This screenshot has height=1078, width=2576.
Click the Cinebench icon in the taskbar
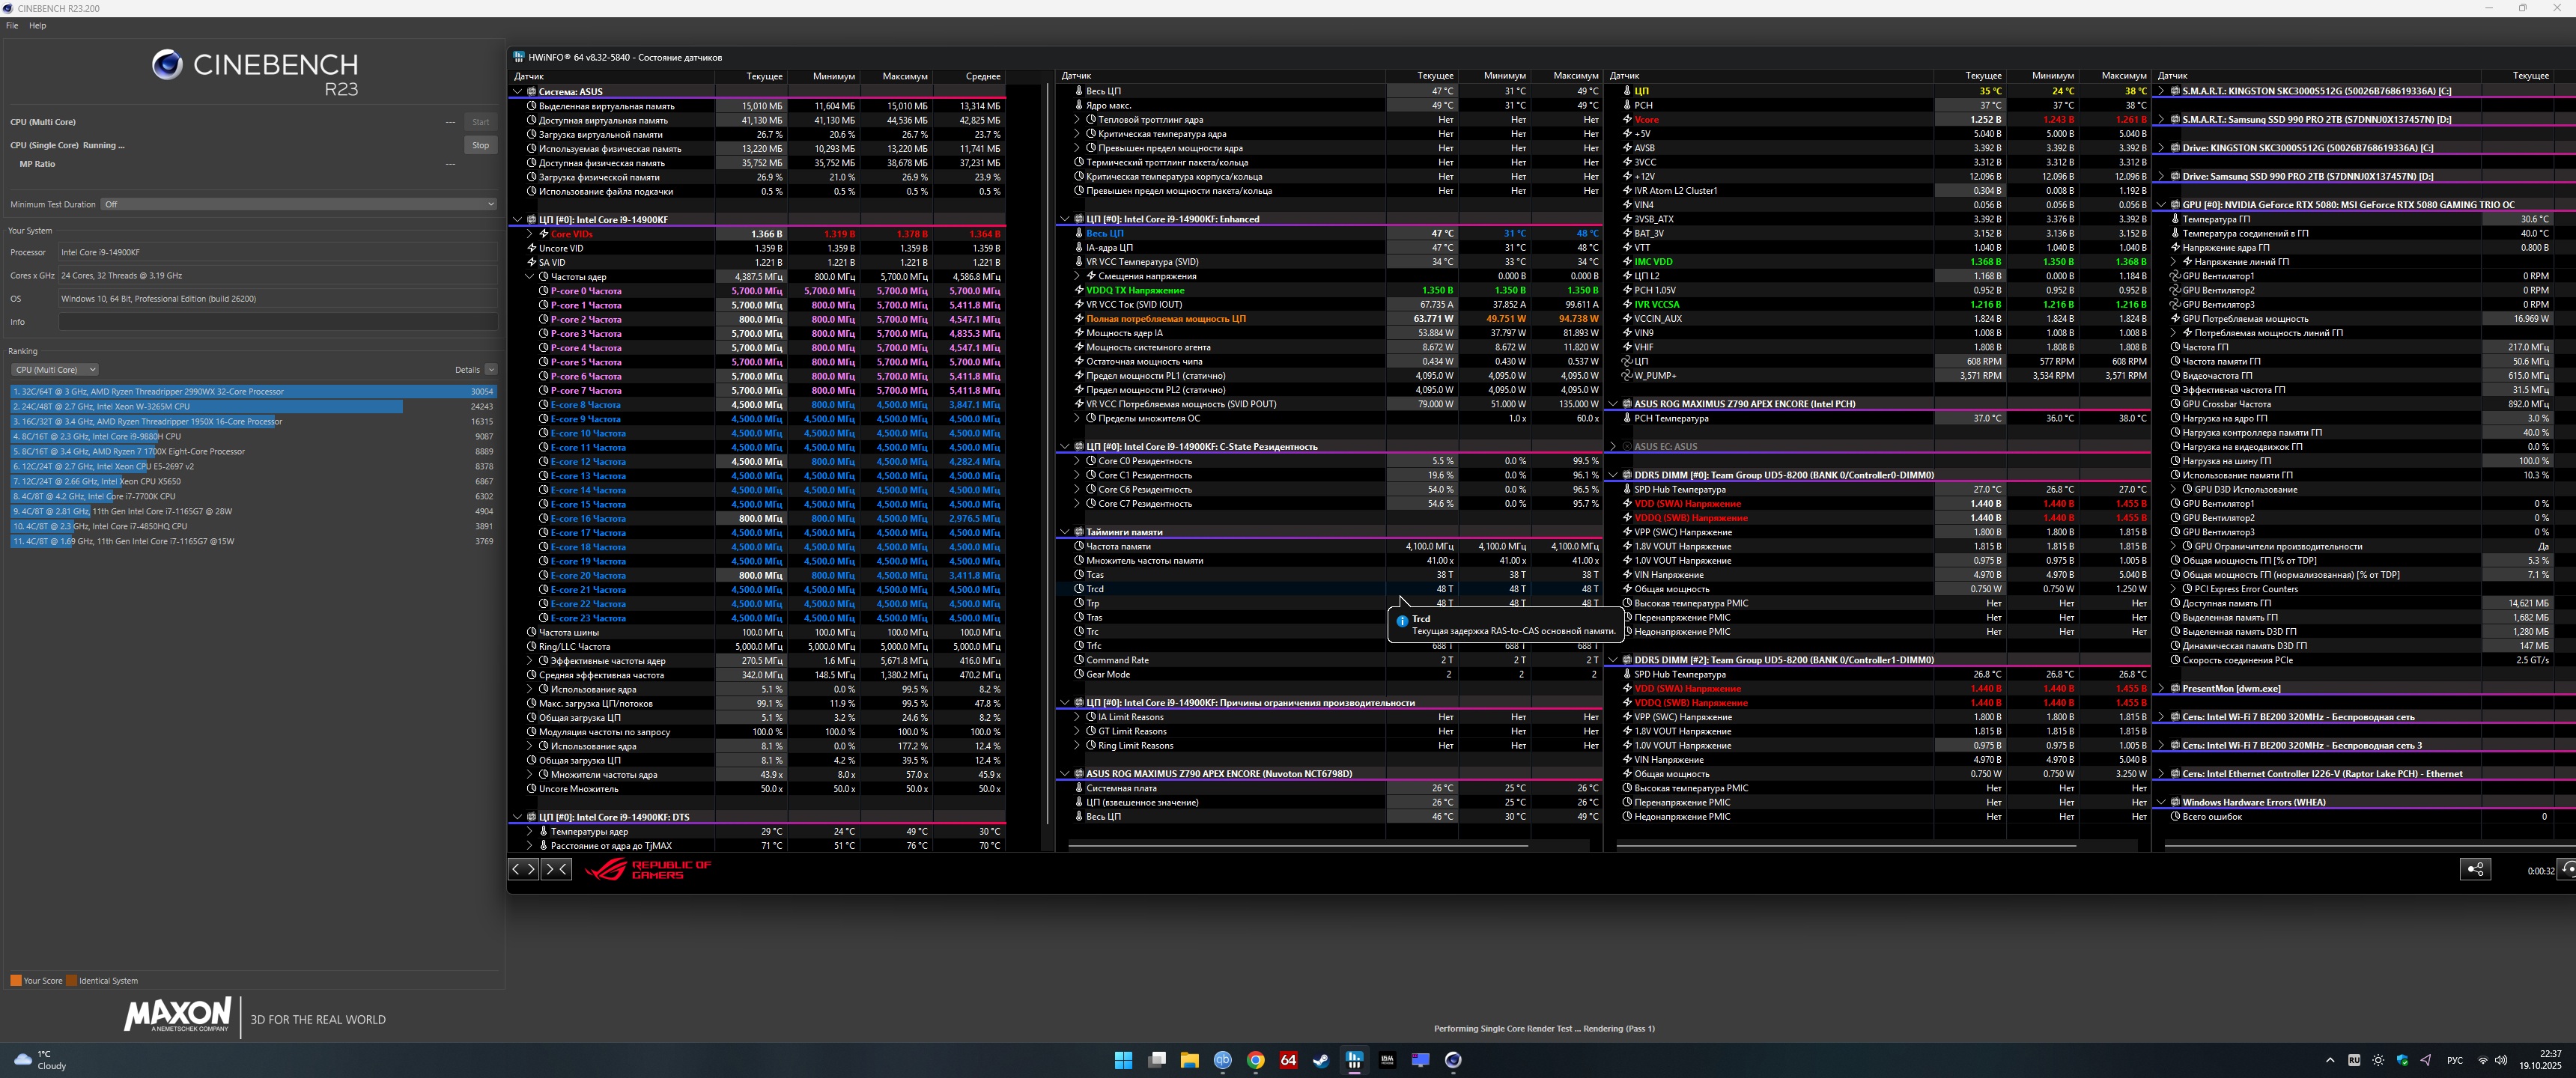tap(1453, 1060)
